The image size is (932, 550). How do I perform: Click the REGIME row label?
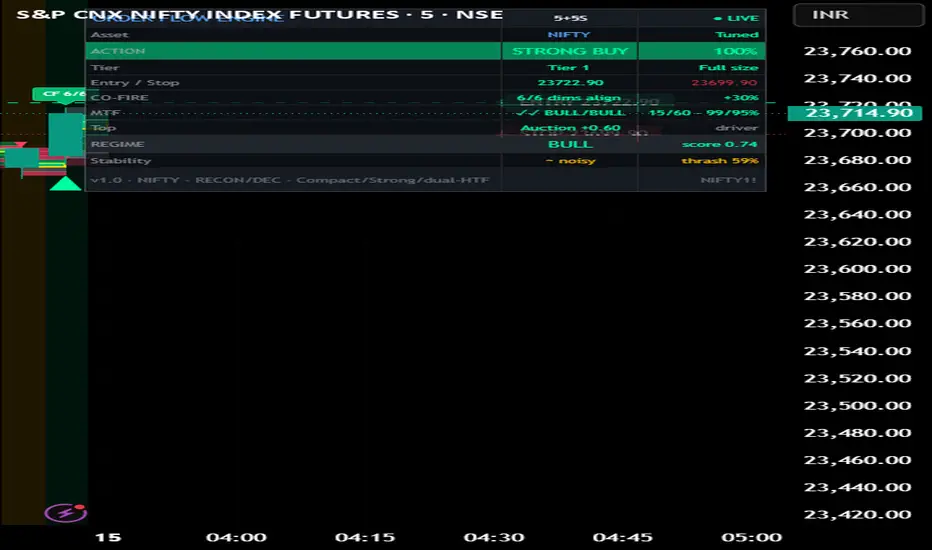click(x=118, y=144)
